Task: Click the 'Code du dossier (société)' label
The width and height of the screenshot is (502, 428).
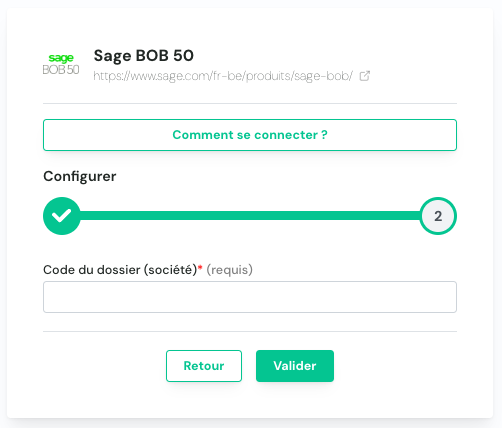Action: click(x=120, y=270)
